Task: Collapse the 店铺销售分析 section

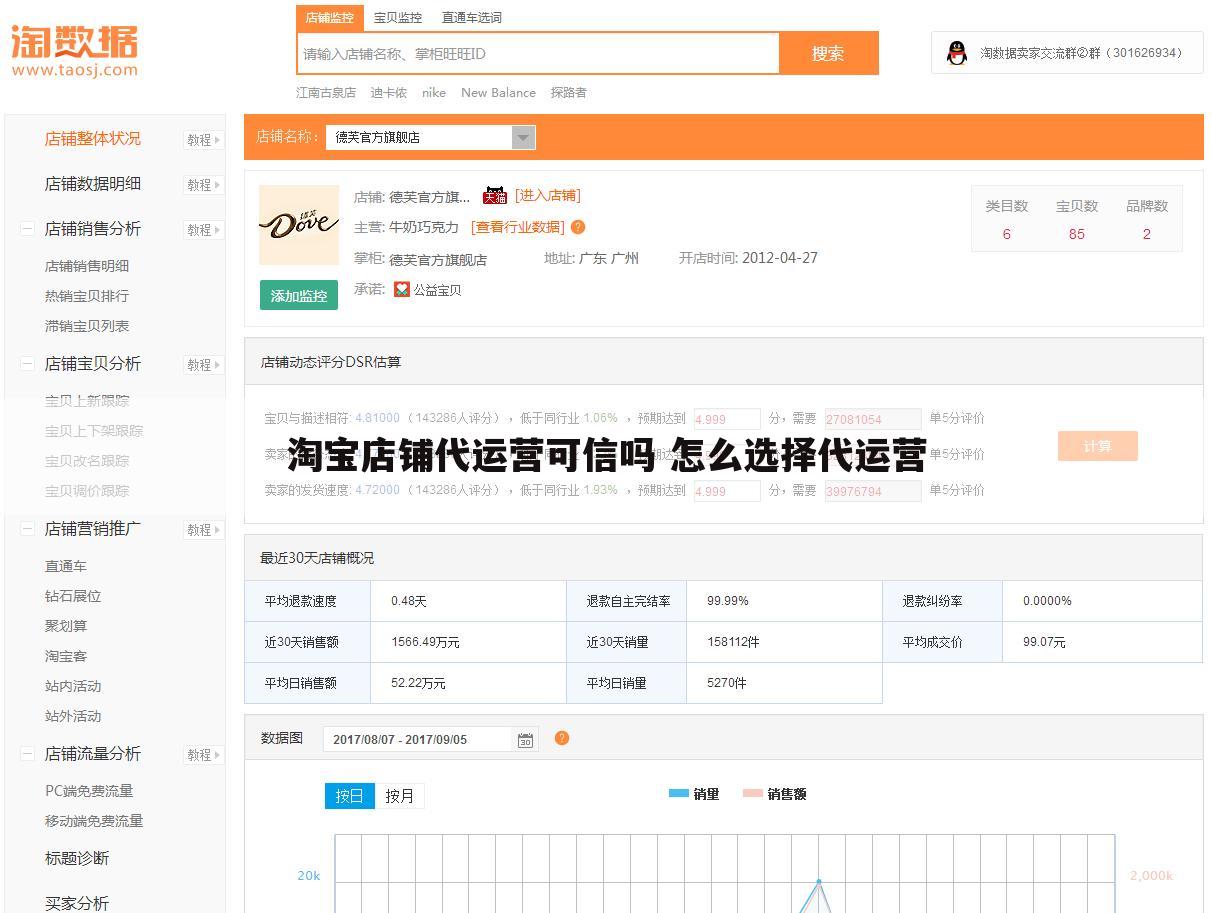Action: pyautogui.click(x=27, y=229)
